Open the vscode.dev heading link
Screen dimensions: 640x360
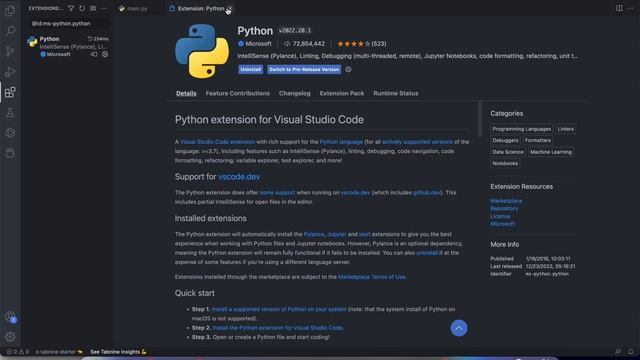click(239, 177)
